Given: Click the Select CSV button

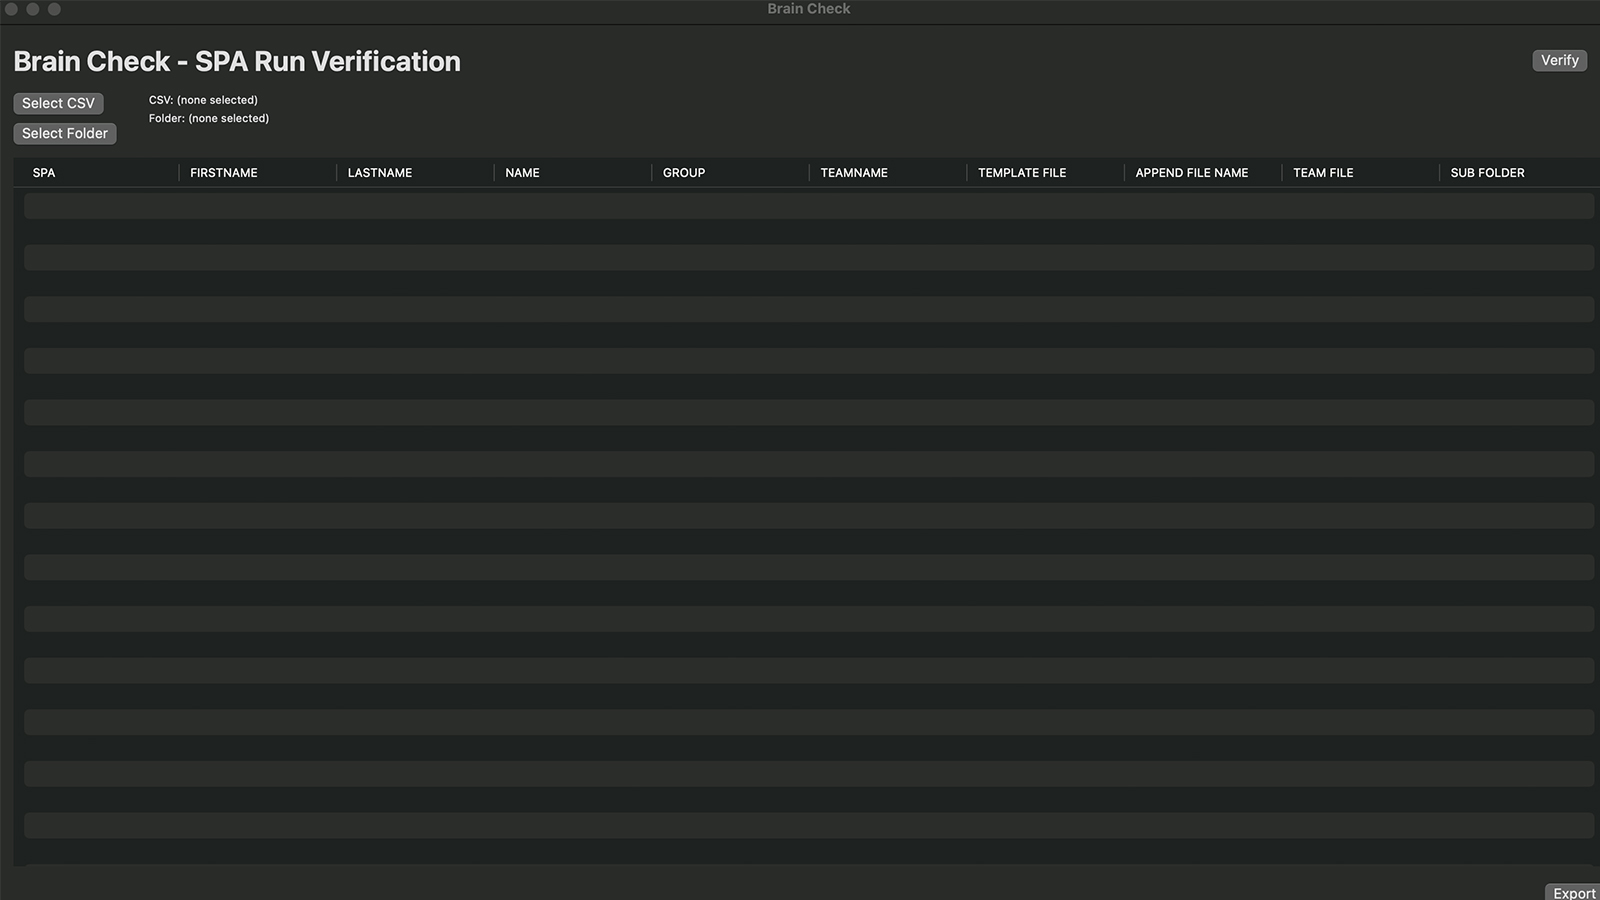Looking at the screenshot, I should click(x=58, y=103).
